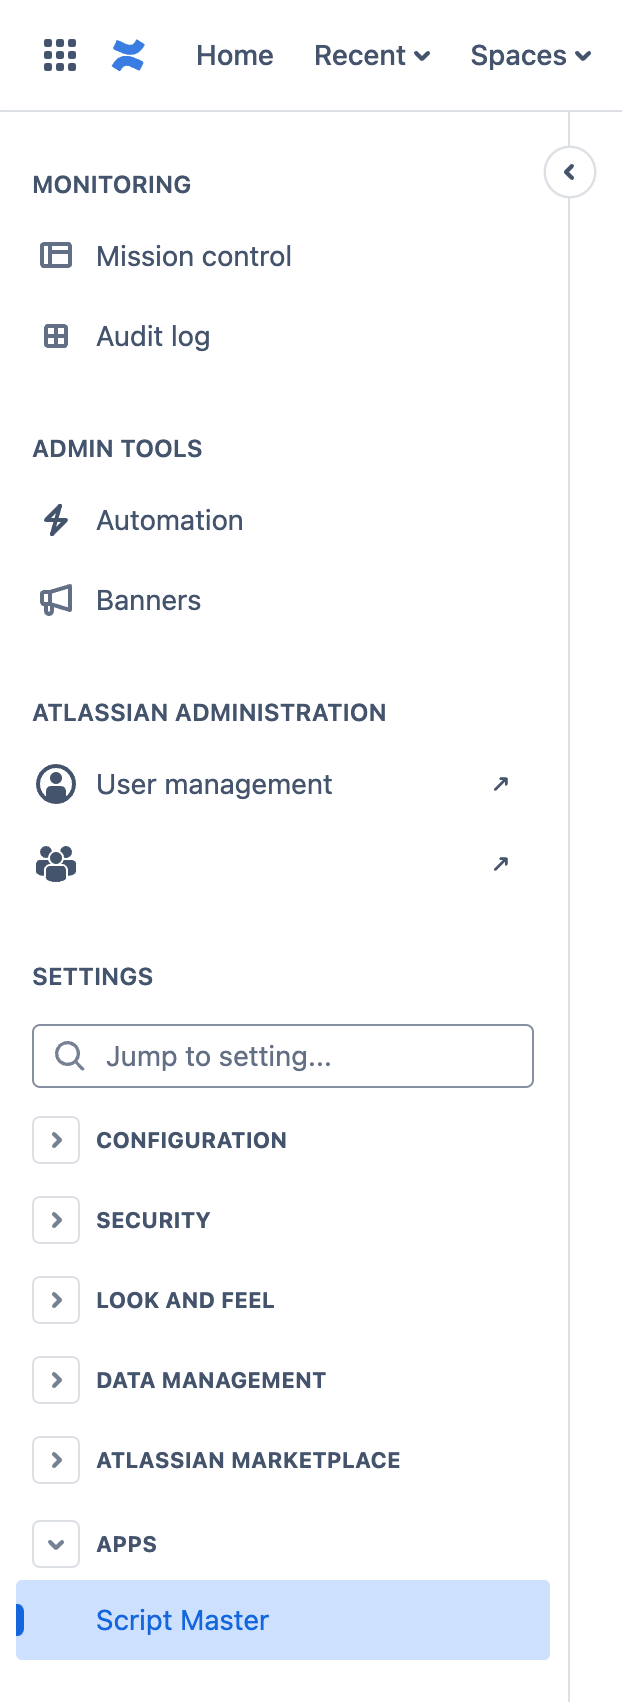Expand the Look and Feel section
The width and height of the screenshot is (622, 1702).
[56, 1300]
